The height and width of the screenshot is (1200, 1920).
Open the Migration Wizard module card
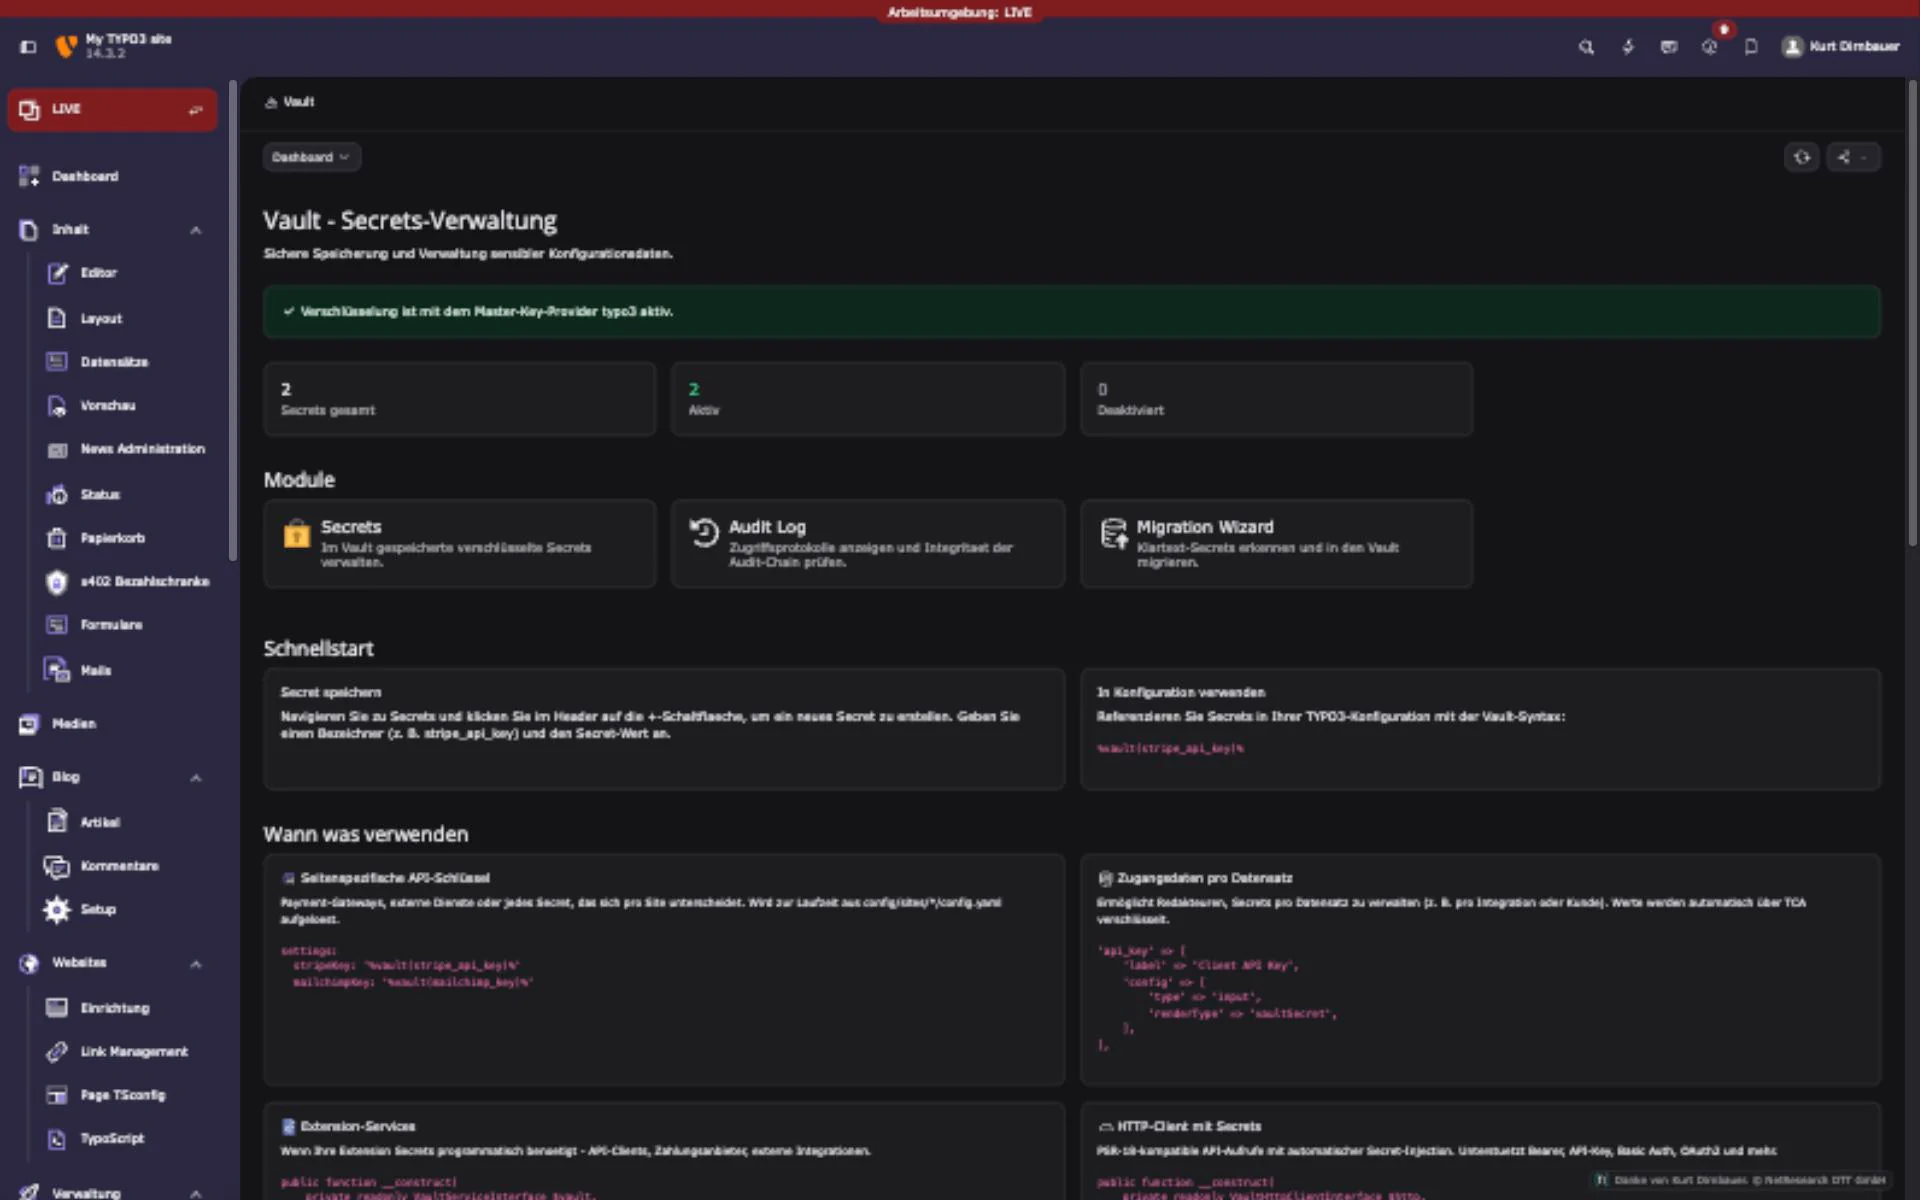click(x=1276, y=543)
